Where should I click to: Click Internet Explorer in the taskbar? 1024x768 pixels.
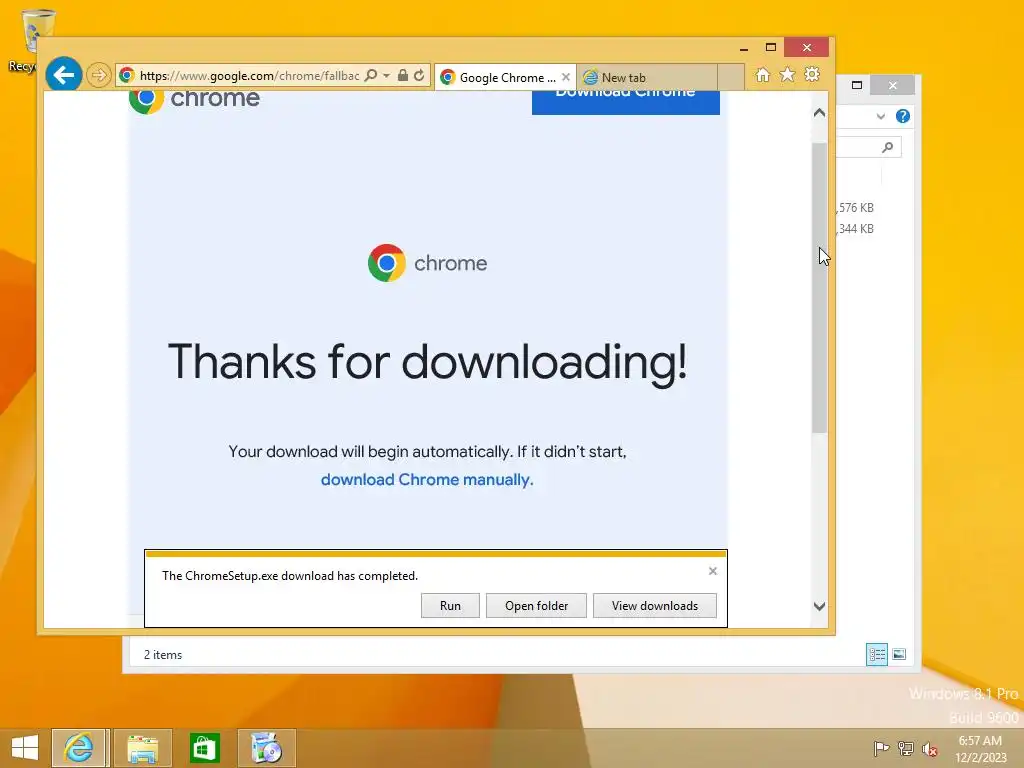[x=80, y=748]
